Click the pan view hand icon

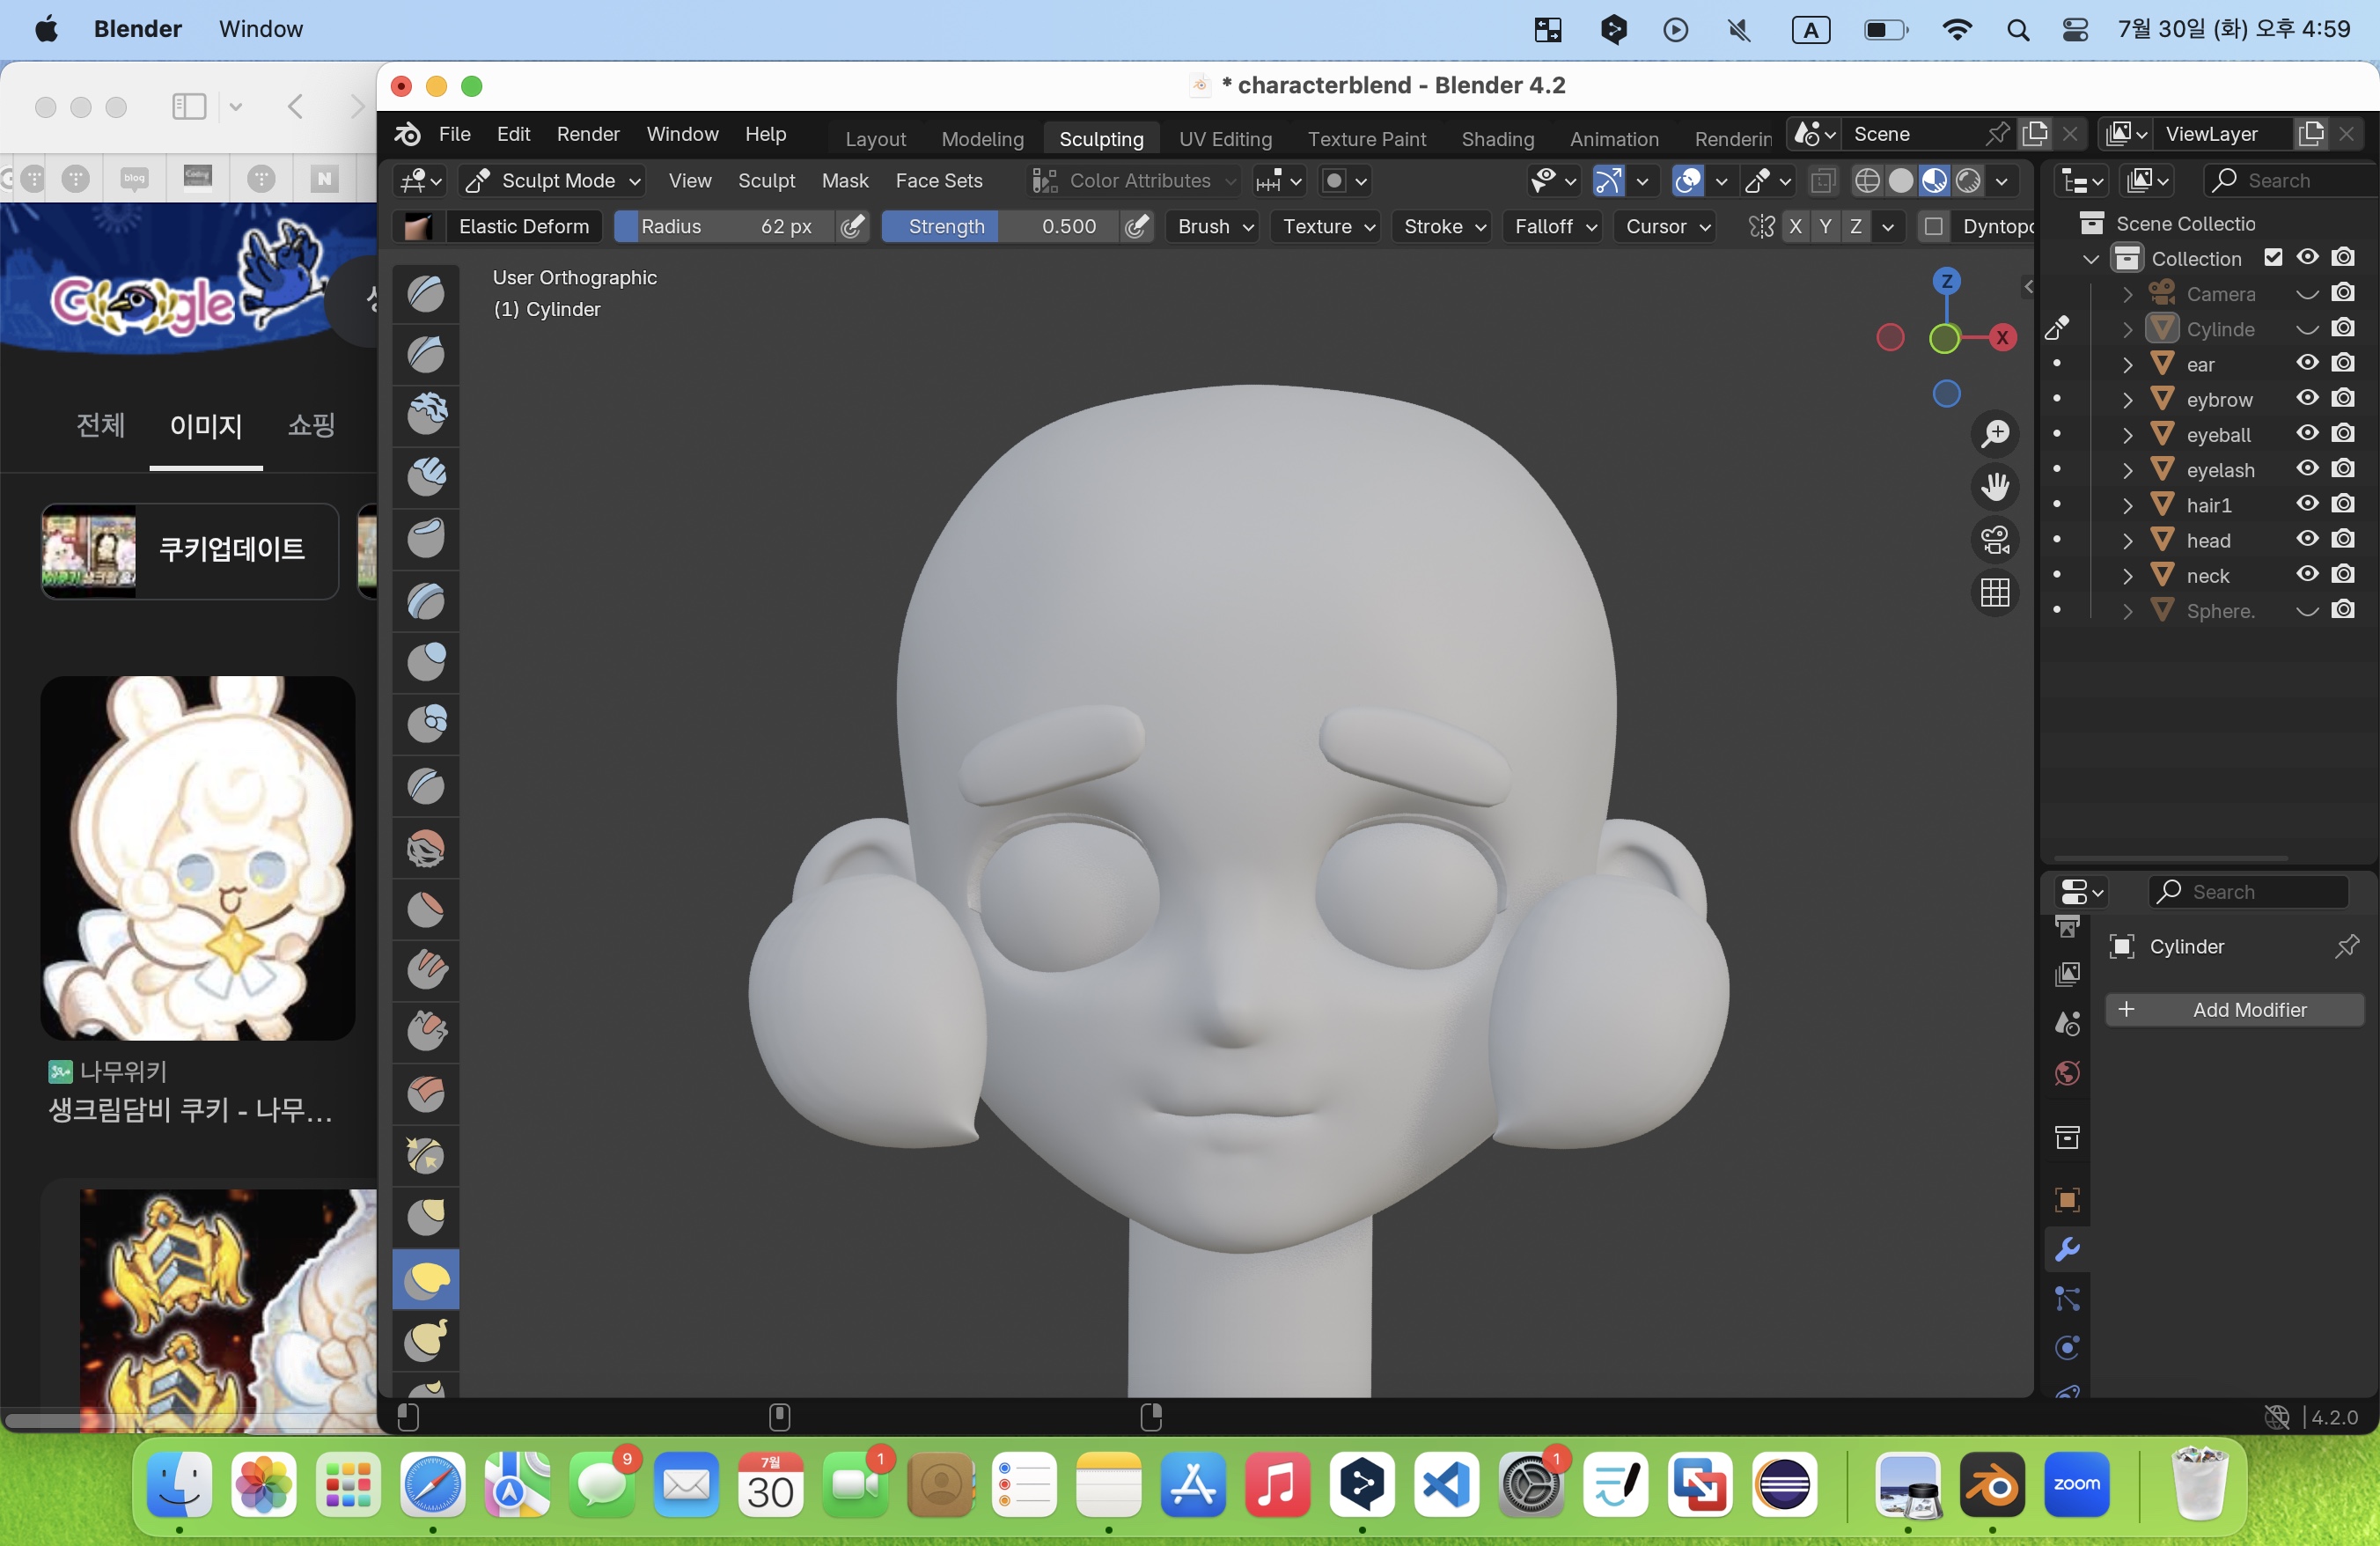point(1995,487)
